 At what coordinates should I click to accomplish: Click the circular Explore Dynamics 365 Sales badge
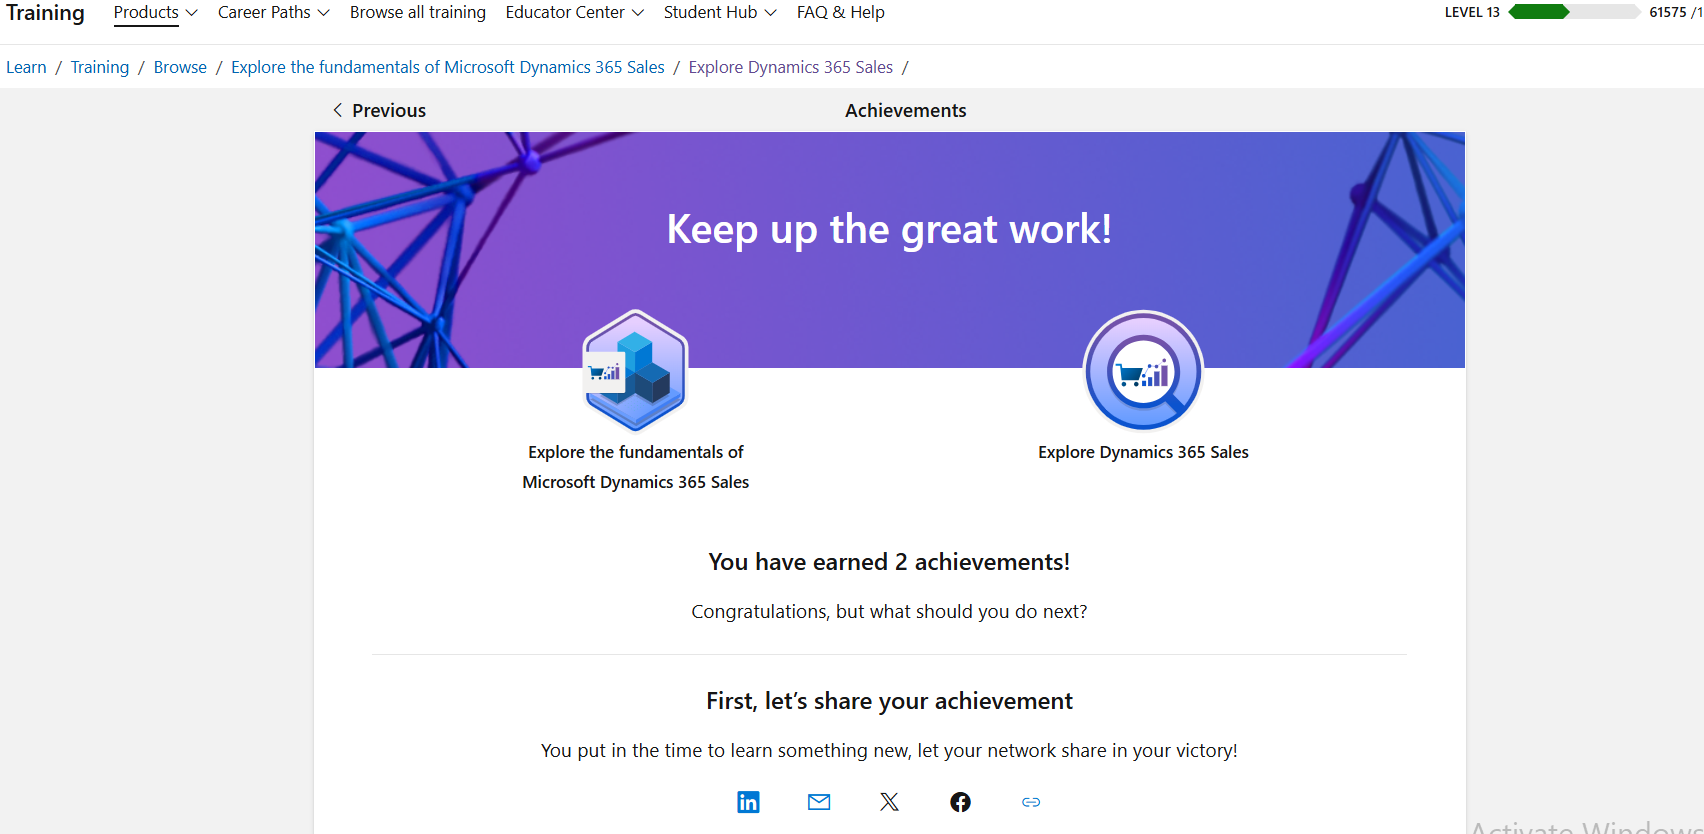(1143, 371)
